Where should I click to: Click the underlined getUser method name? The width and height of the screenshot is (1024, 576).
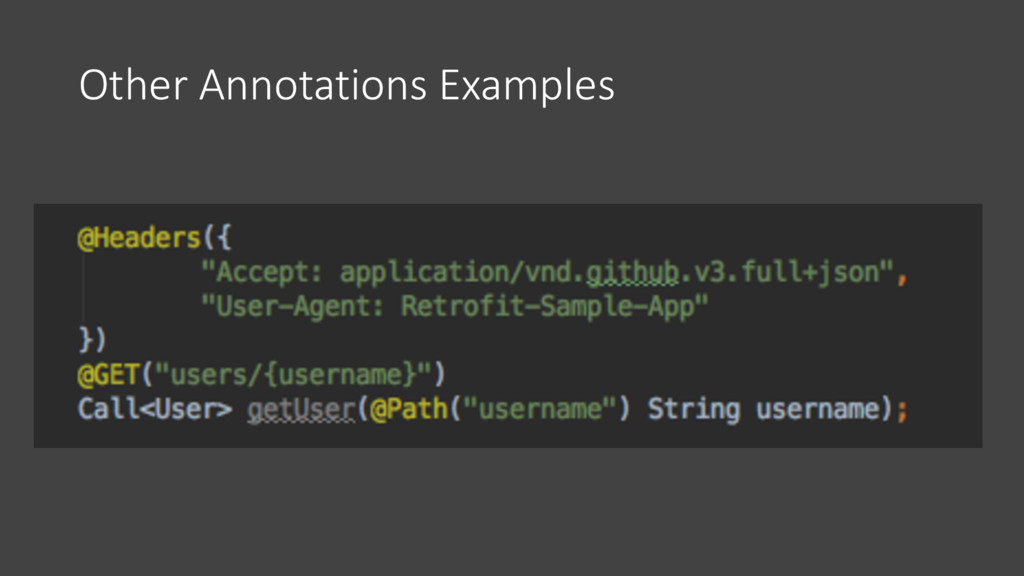click(x=301, y=410)
